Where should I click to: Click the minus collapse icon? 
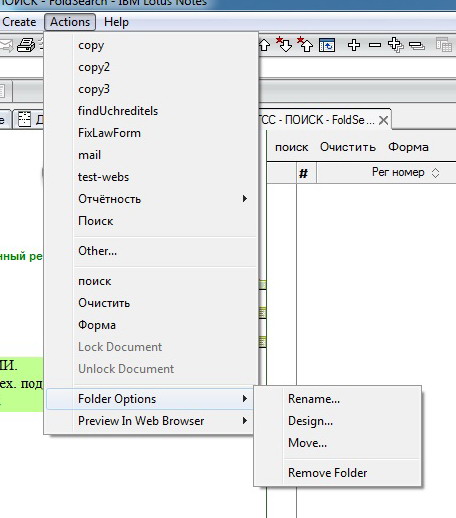375,45
